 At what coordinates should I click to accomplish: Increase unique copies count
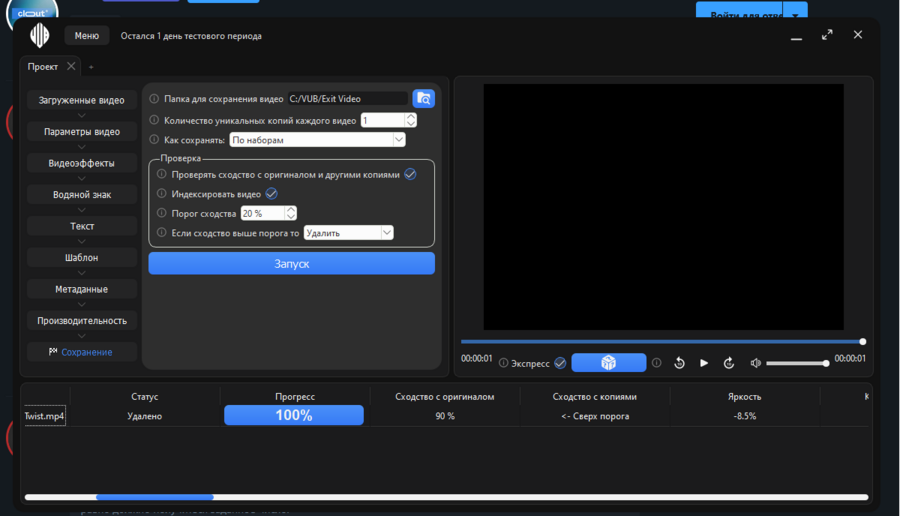[x=411, y=117]
